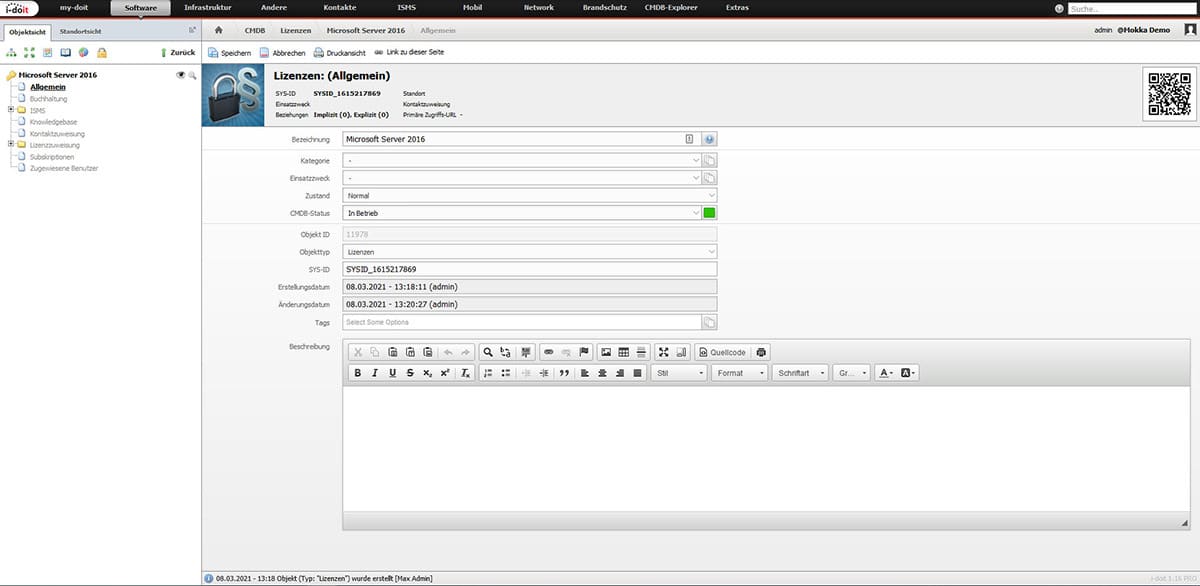Open the Druckansicht print view
Screen dimensions: 1200x586
(339, 52)
